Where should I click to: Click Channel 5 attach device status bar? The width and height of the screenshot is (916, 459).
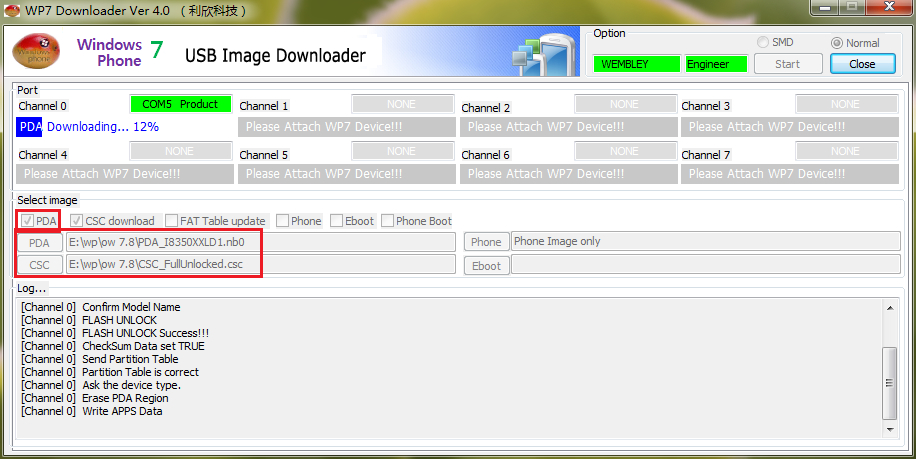pyautogui.click(x=347, y=174)
